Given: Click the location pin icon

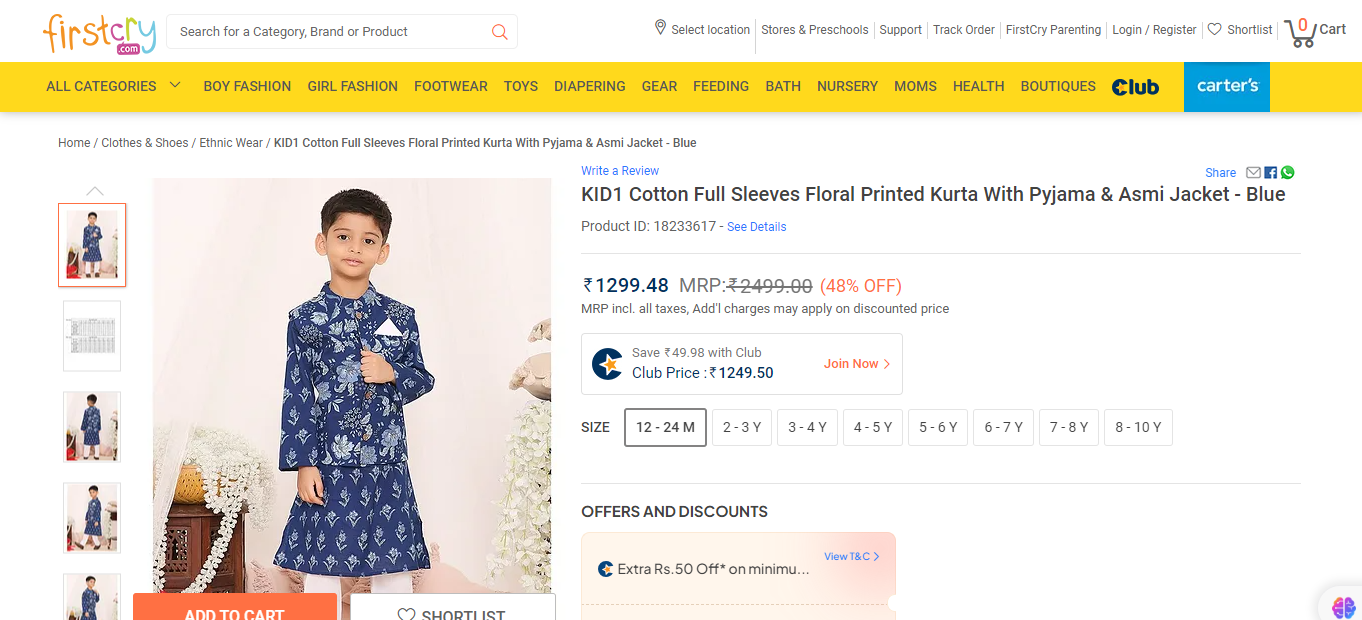Looking at the screenshot, I should (x=660, y=28).
